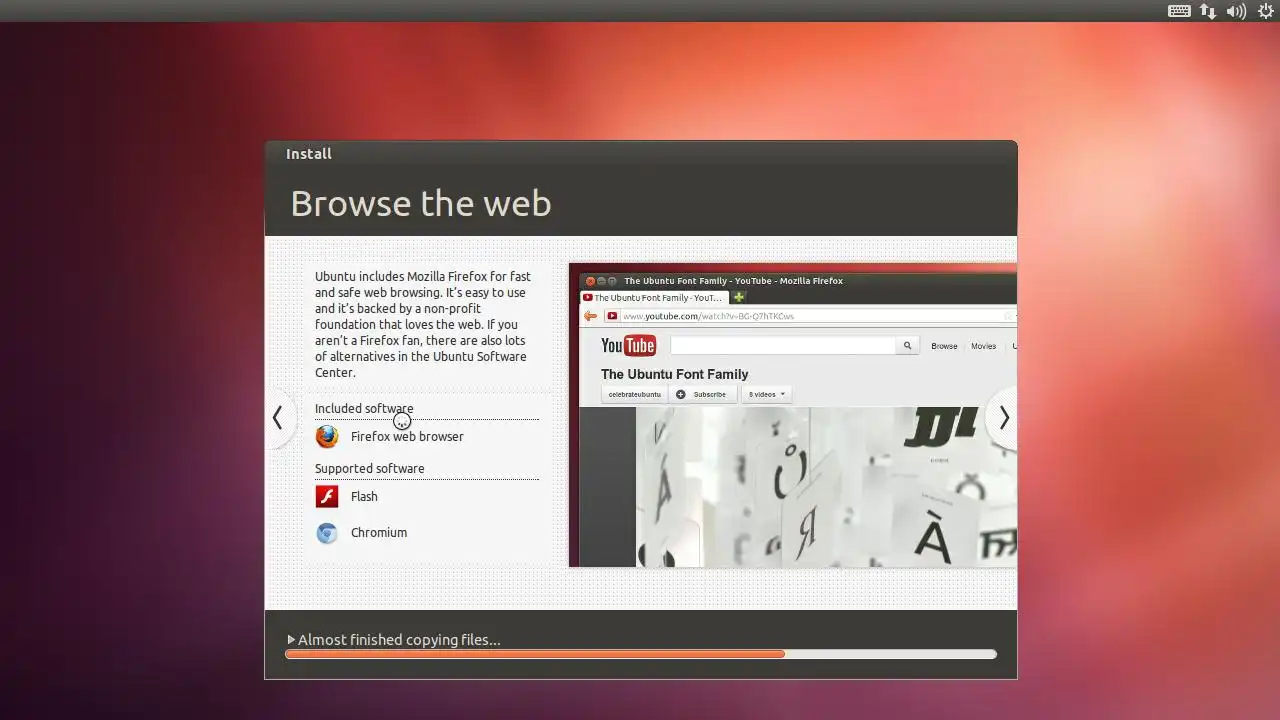
Task: Click the Browse the web heading
Action: point(421,204)
